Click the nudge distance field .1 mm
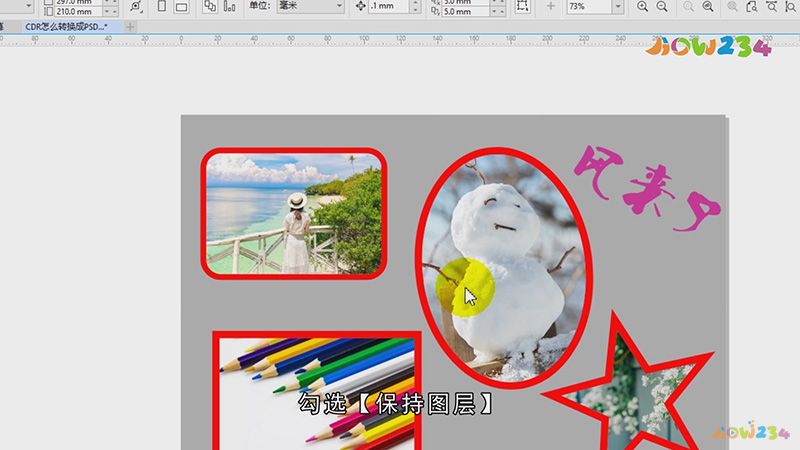800x450 pixels. click(x=389, y=6)
